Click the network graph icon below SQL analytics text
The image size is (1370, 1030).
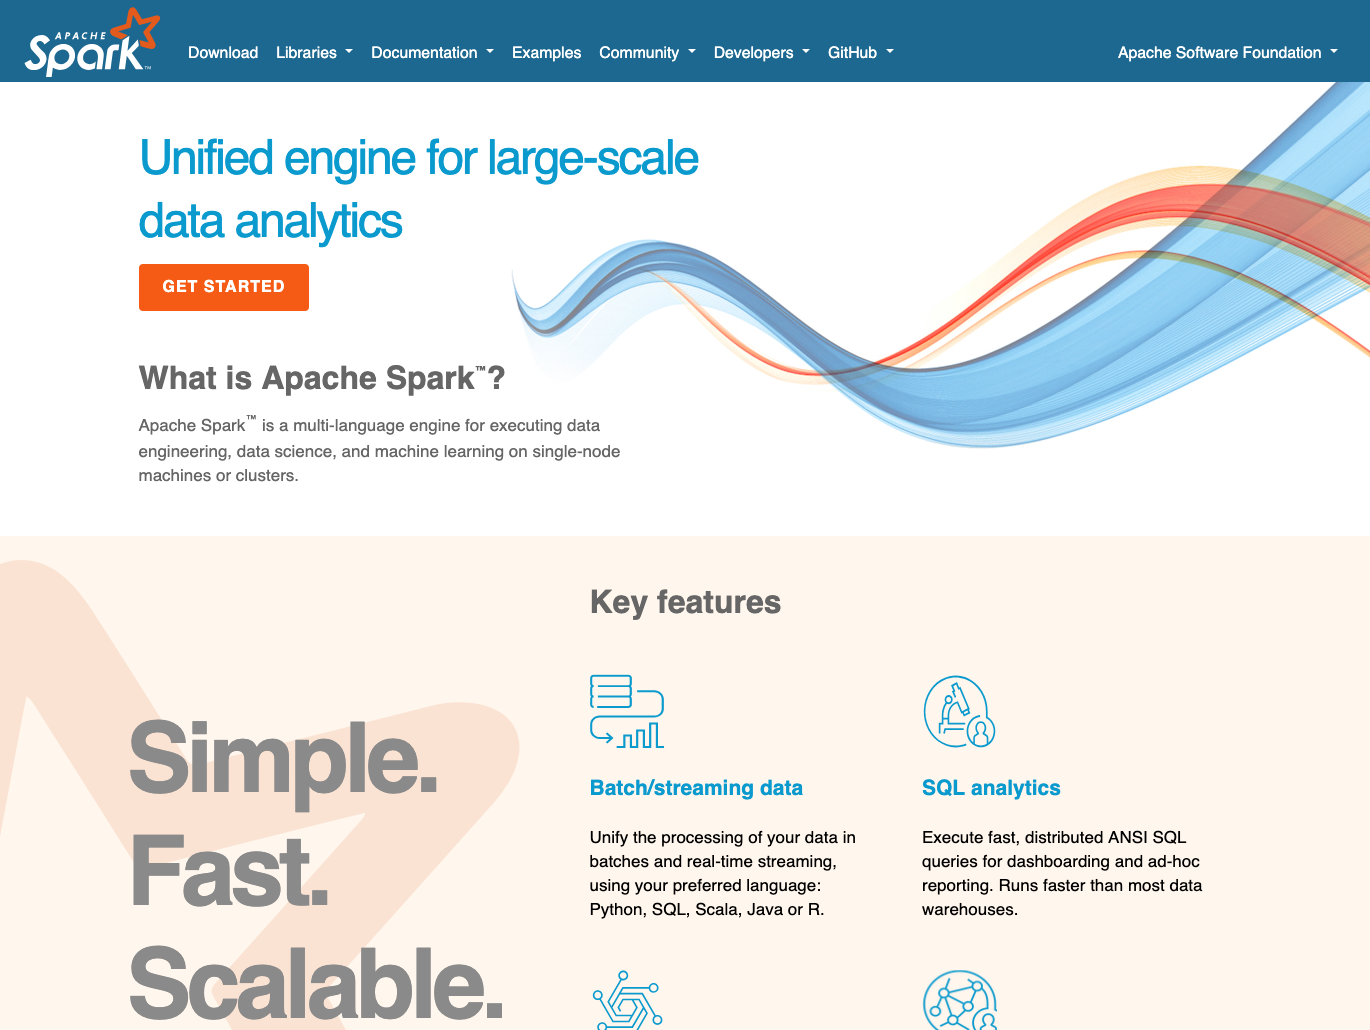[959, 1000]
